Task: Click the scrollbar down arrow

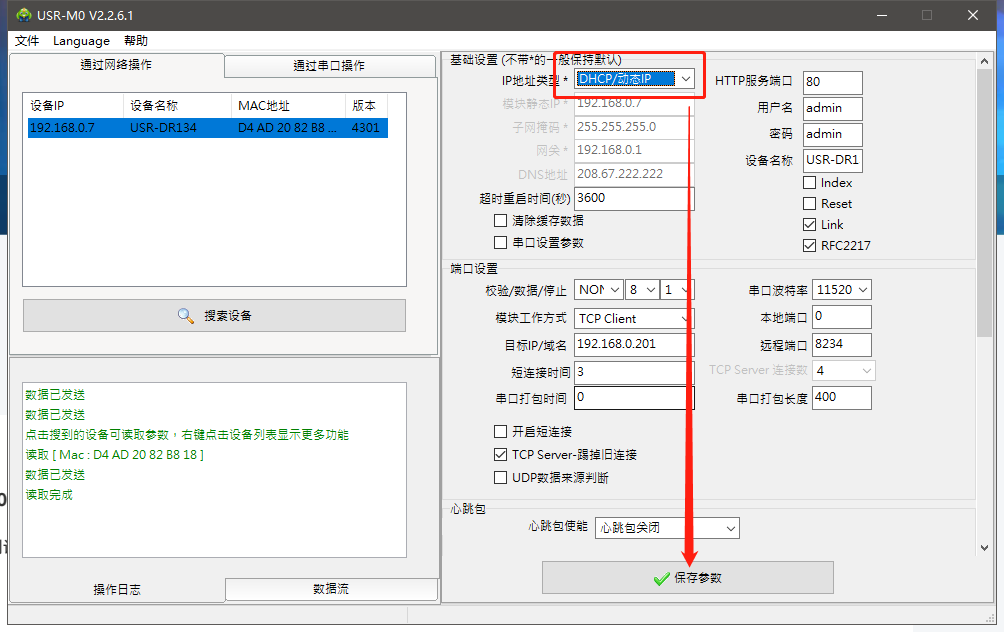Action: click(984, 548)
